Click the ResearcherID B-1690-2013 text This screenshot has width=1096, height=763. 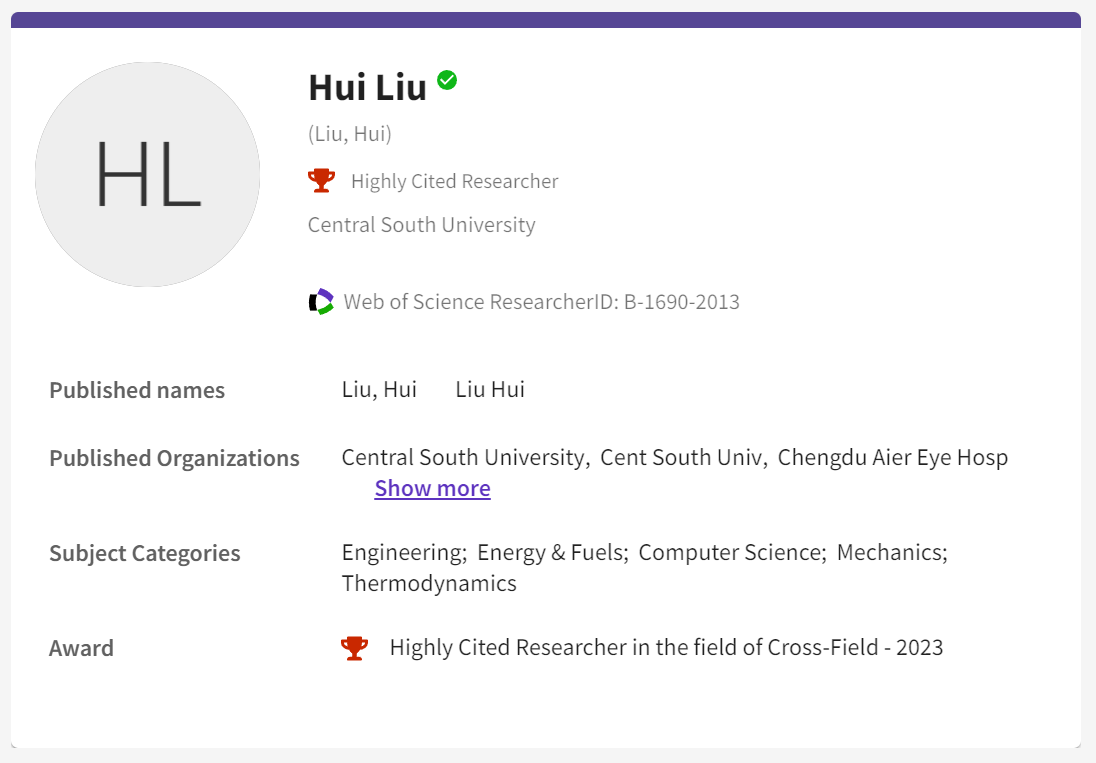tap(541, 302)
